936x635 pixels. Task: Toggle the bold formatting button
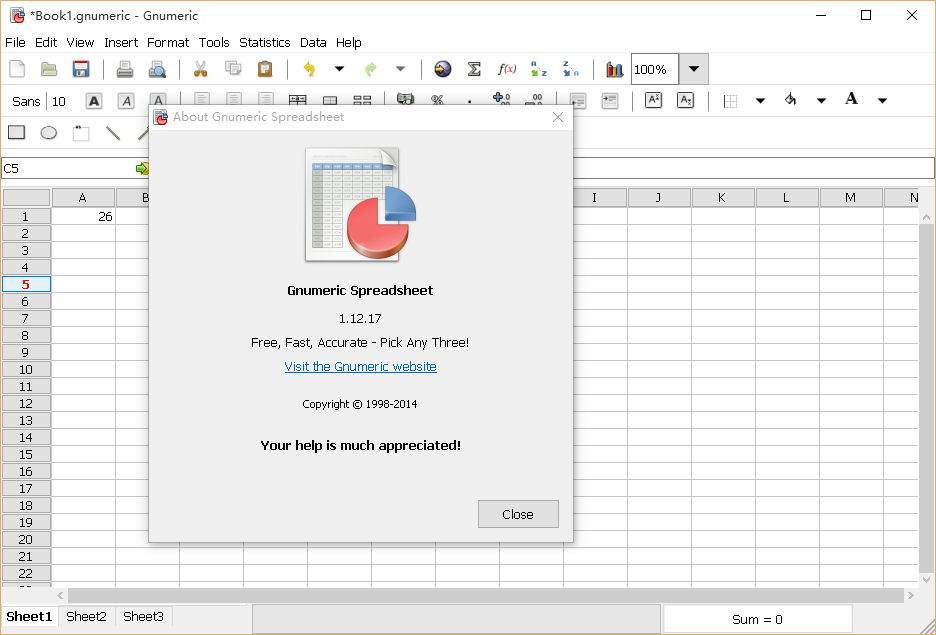pyautogui.click(x=94, y=101)
